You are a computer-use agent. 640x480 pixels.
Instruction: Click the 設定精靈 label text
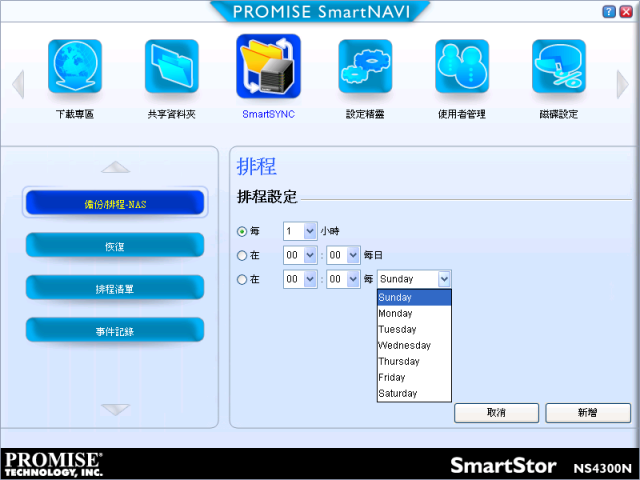tap(365, 114)
